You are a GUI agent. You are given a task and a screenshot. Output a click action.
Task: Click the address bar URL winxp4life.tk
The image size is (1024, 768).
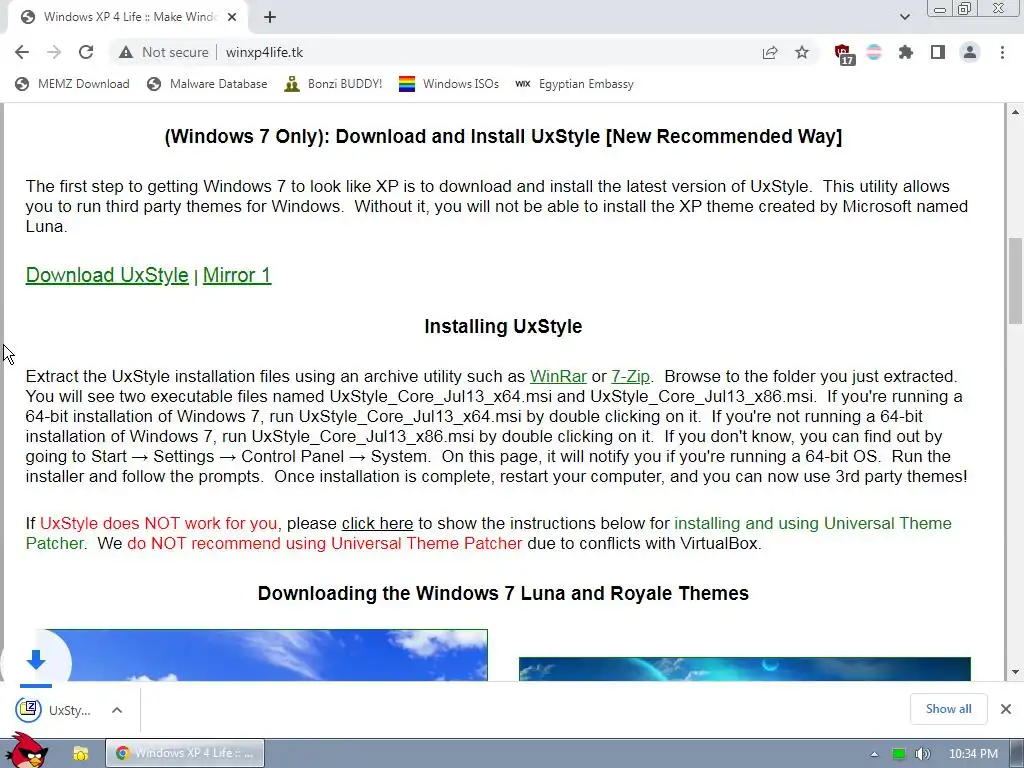tap(264, 52)
